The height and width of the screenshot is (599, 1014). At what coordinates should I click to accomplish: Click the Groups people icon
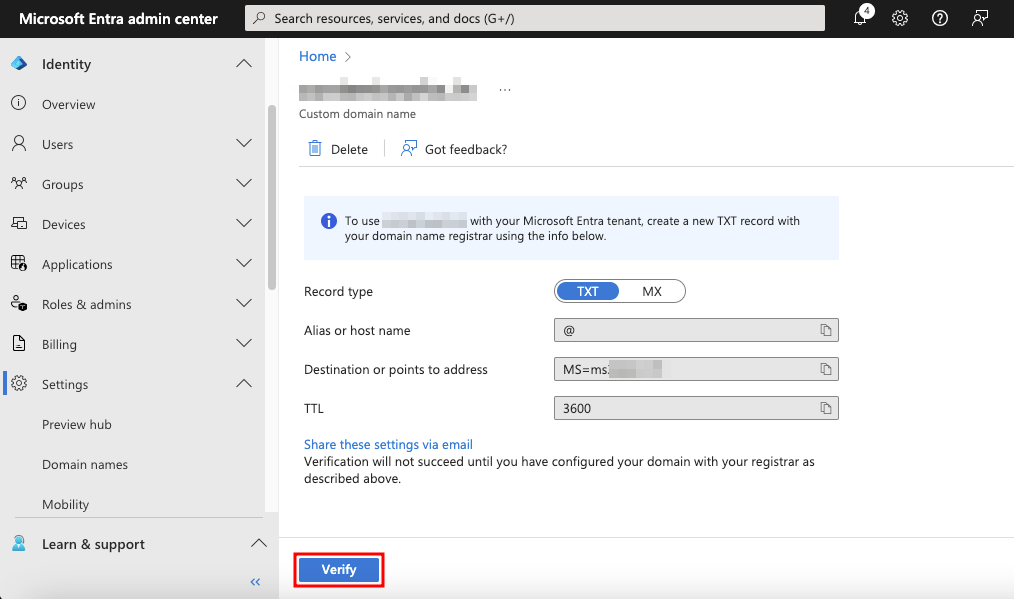pos(19,183)
